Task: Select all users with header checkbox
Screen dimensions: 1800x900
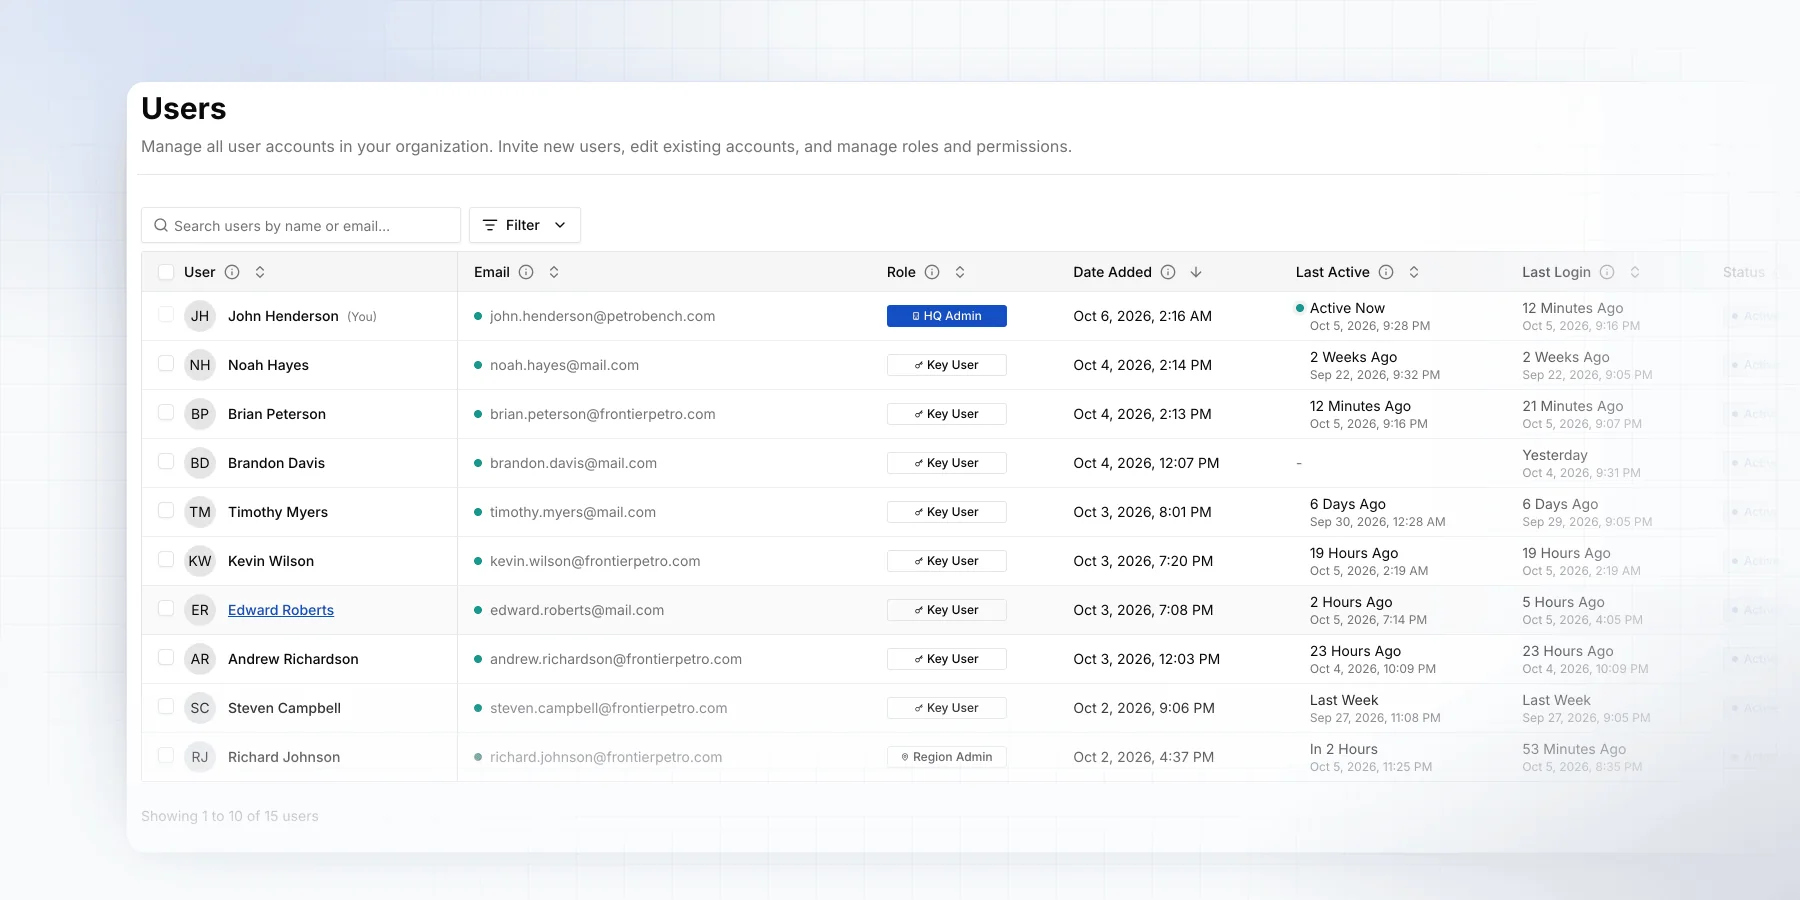Action: point(166,272)
